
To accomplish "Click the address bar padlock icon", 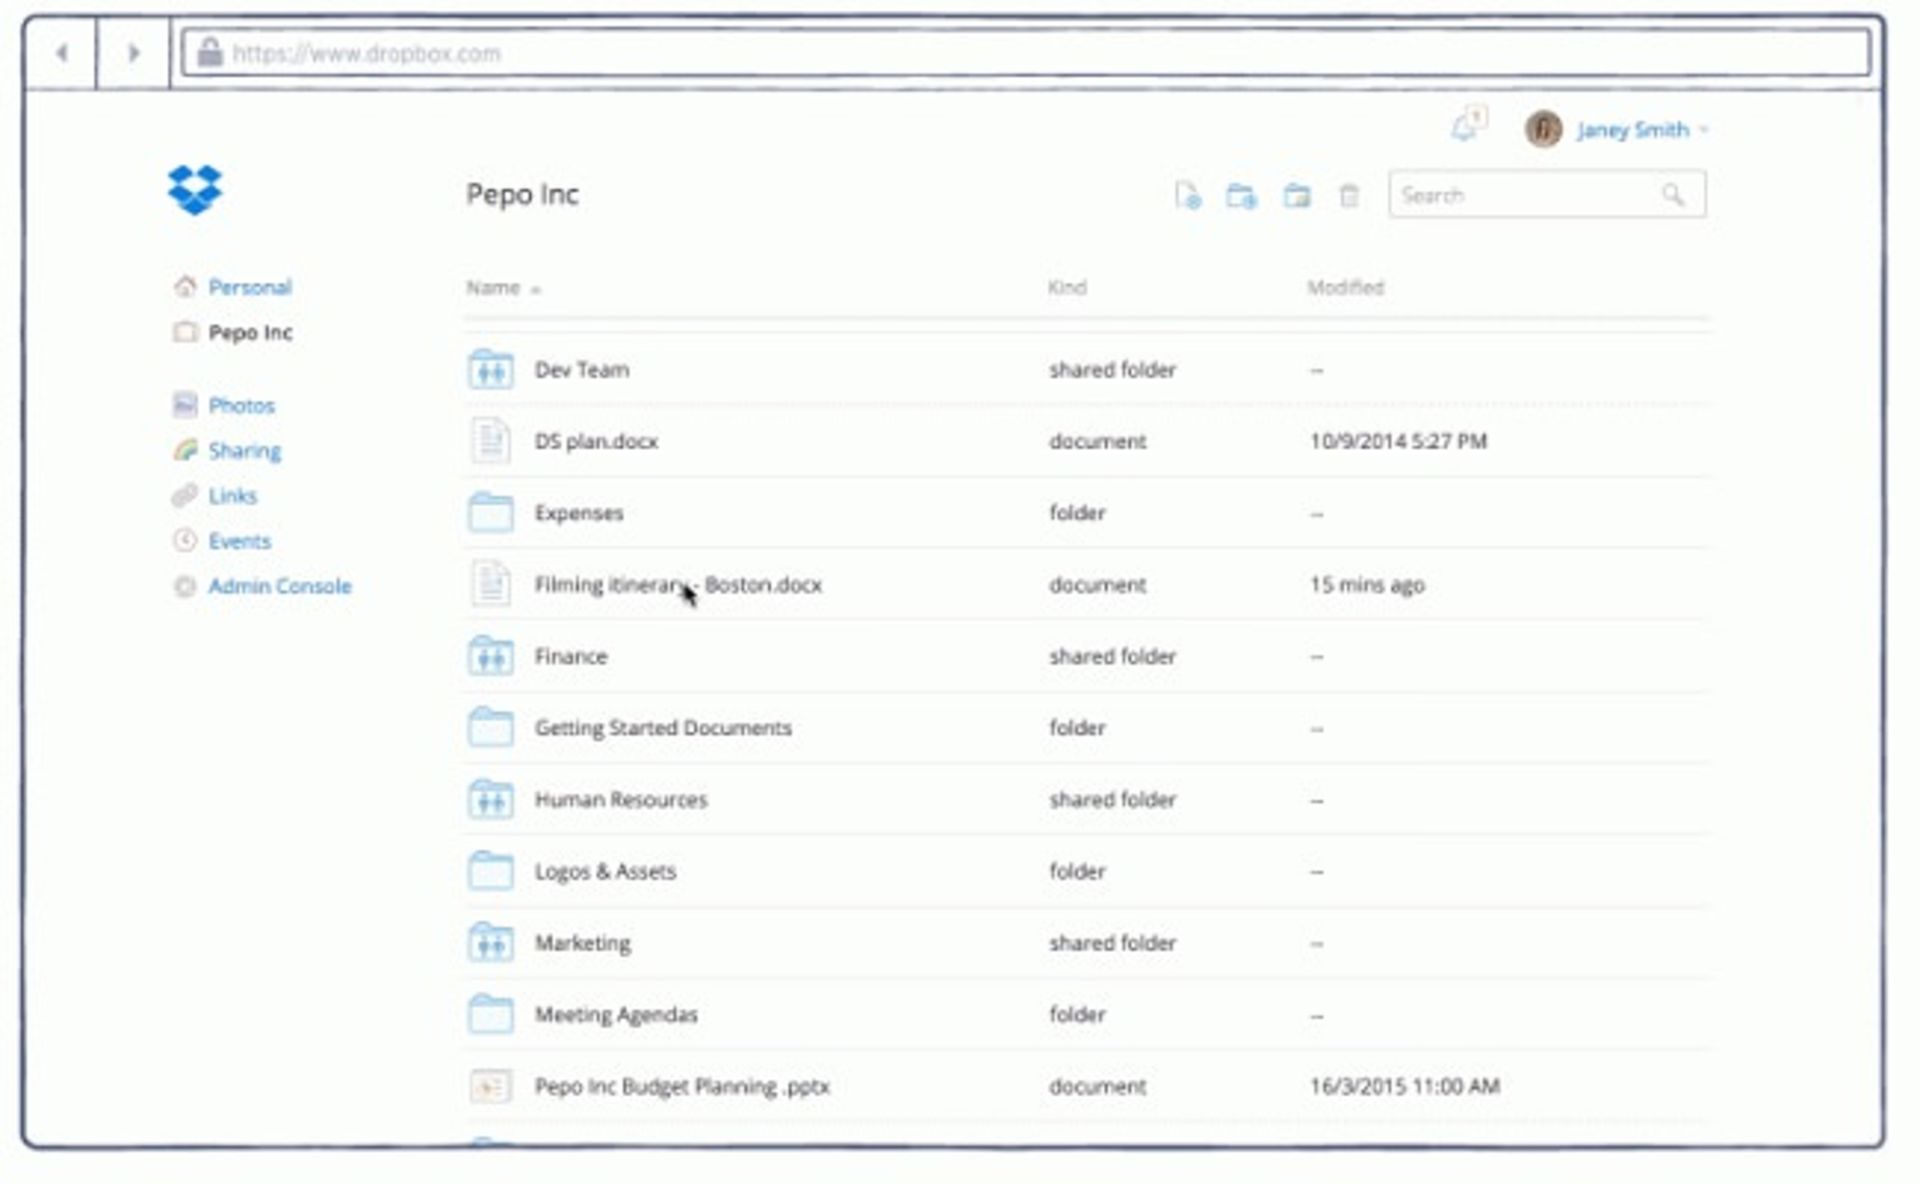I will coord(209,52).
